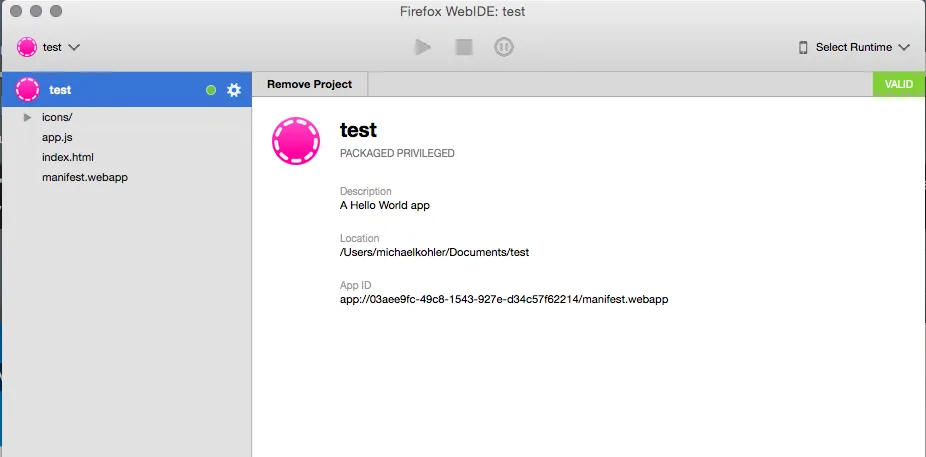Viewport: 926px width, 457px height.
Task: Click the Description label
Action: tap(366, 191)
